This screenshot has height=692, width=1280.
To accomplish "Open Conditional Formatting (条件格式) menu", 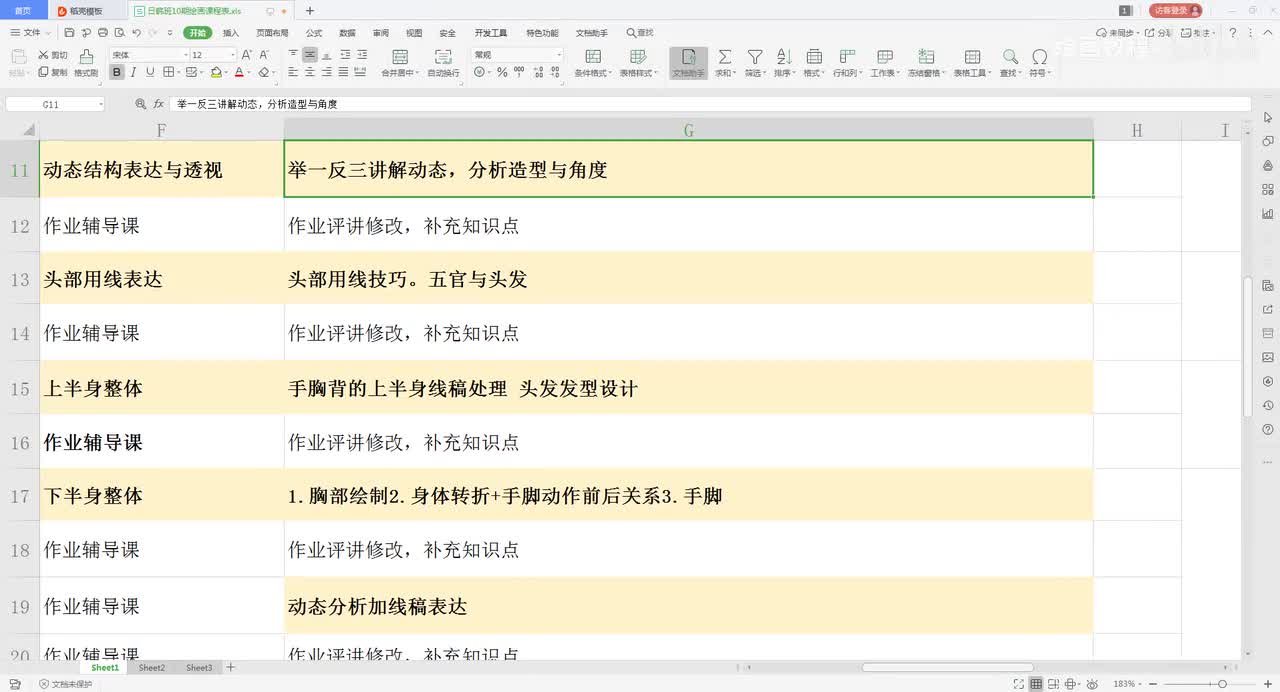I will pos(593,63).
